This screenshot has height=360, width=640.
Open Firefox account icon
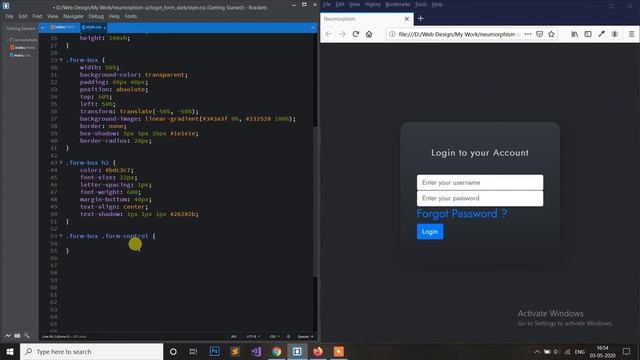(614, 34)
